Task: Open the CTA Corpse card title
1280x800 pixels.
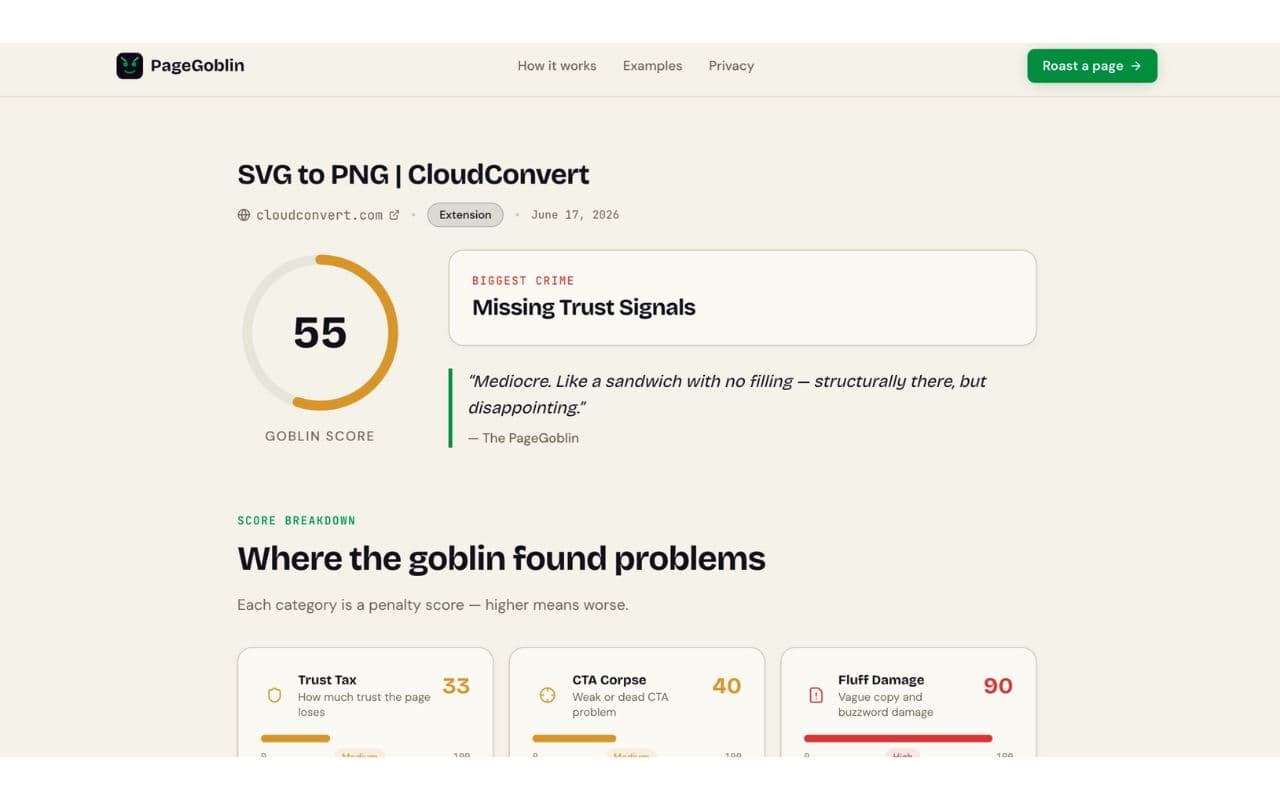Action: point(609,680)
